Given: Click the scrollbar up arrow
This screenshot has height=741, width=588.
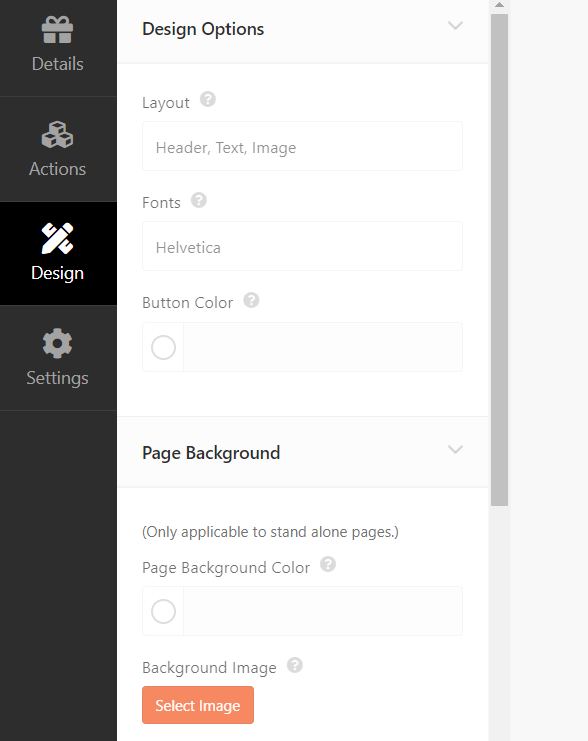Looking at the screenshot, I should (x=500, y=5).
